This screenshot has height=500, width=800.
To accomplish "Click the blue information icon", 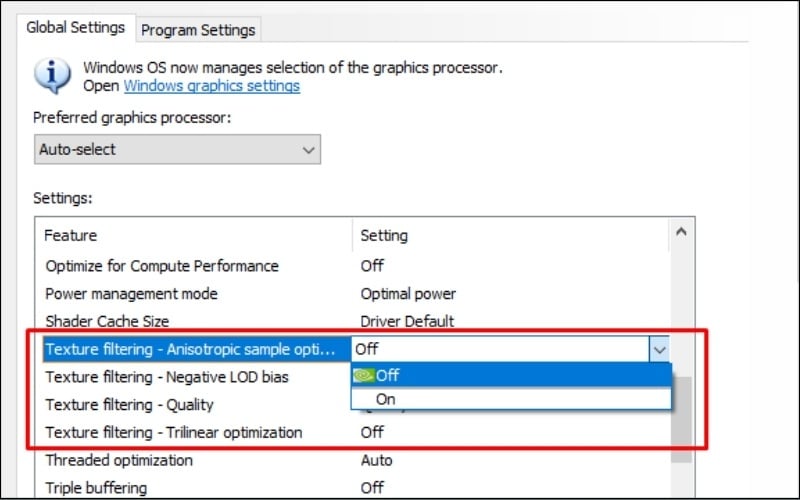I will click(52, 76).
